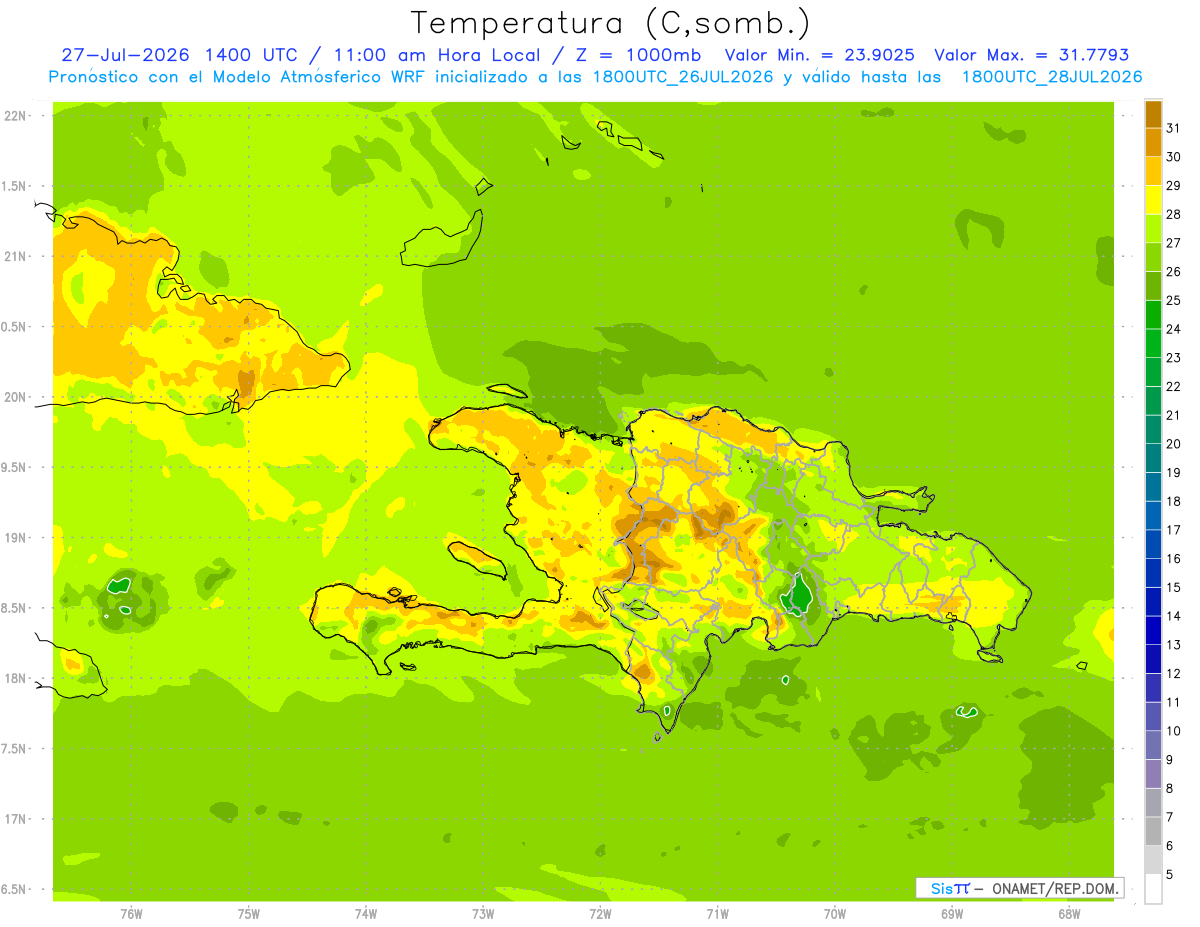Click the orange swatch between 30 and 31
Viewport: 1200px width, 927px height.
pyautogui.click(x=1153, y=143)
